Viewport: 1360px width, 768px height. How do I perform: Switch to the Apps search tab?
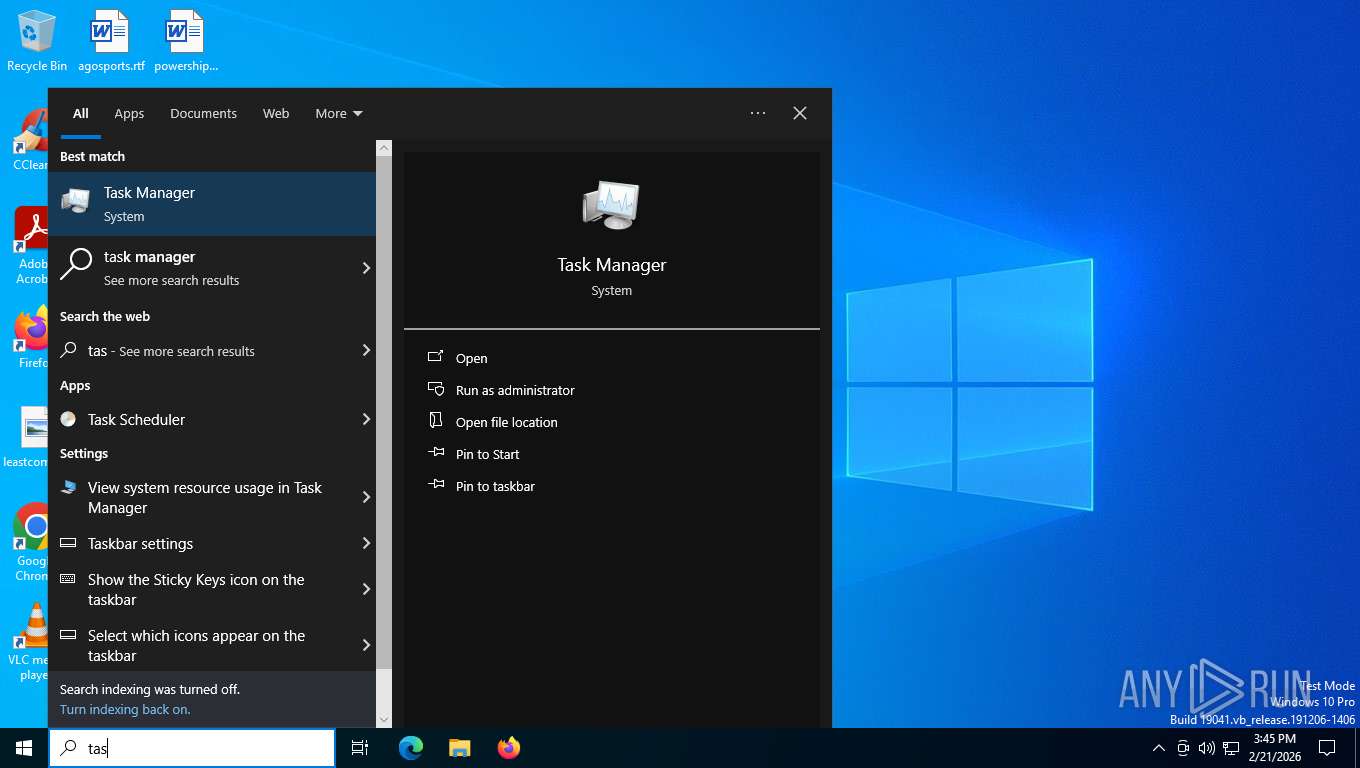click(x=129, y=113)
